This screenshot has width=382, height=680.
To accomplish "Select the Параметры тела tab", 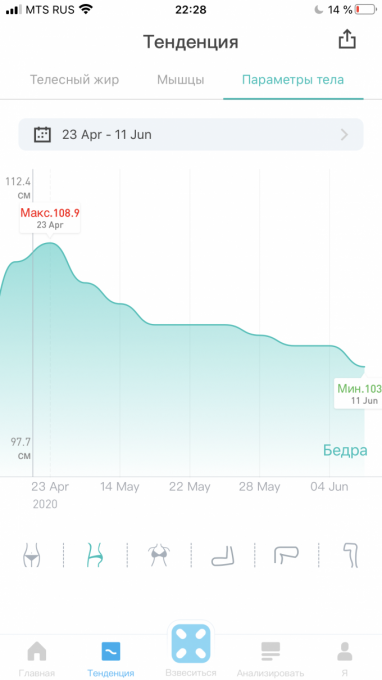I will pos(293,80).
